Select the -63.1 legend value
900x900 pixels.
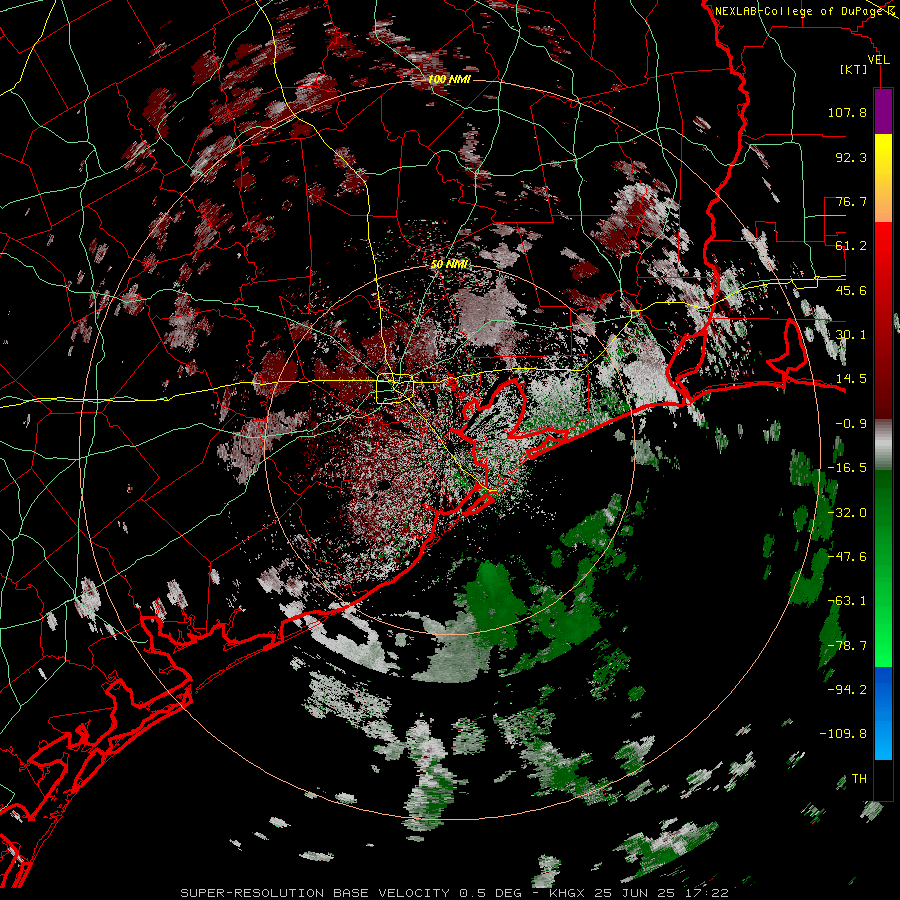click(847, 601)
